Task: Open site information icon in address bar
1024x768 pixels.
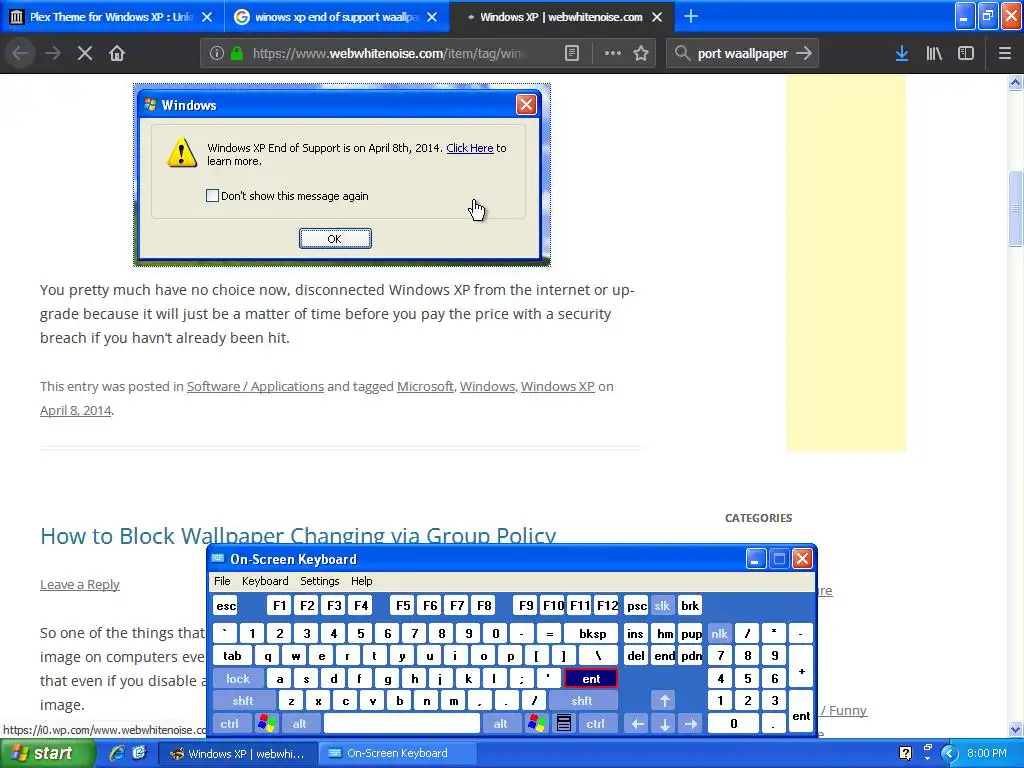Action: (x=217, y=54)
